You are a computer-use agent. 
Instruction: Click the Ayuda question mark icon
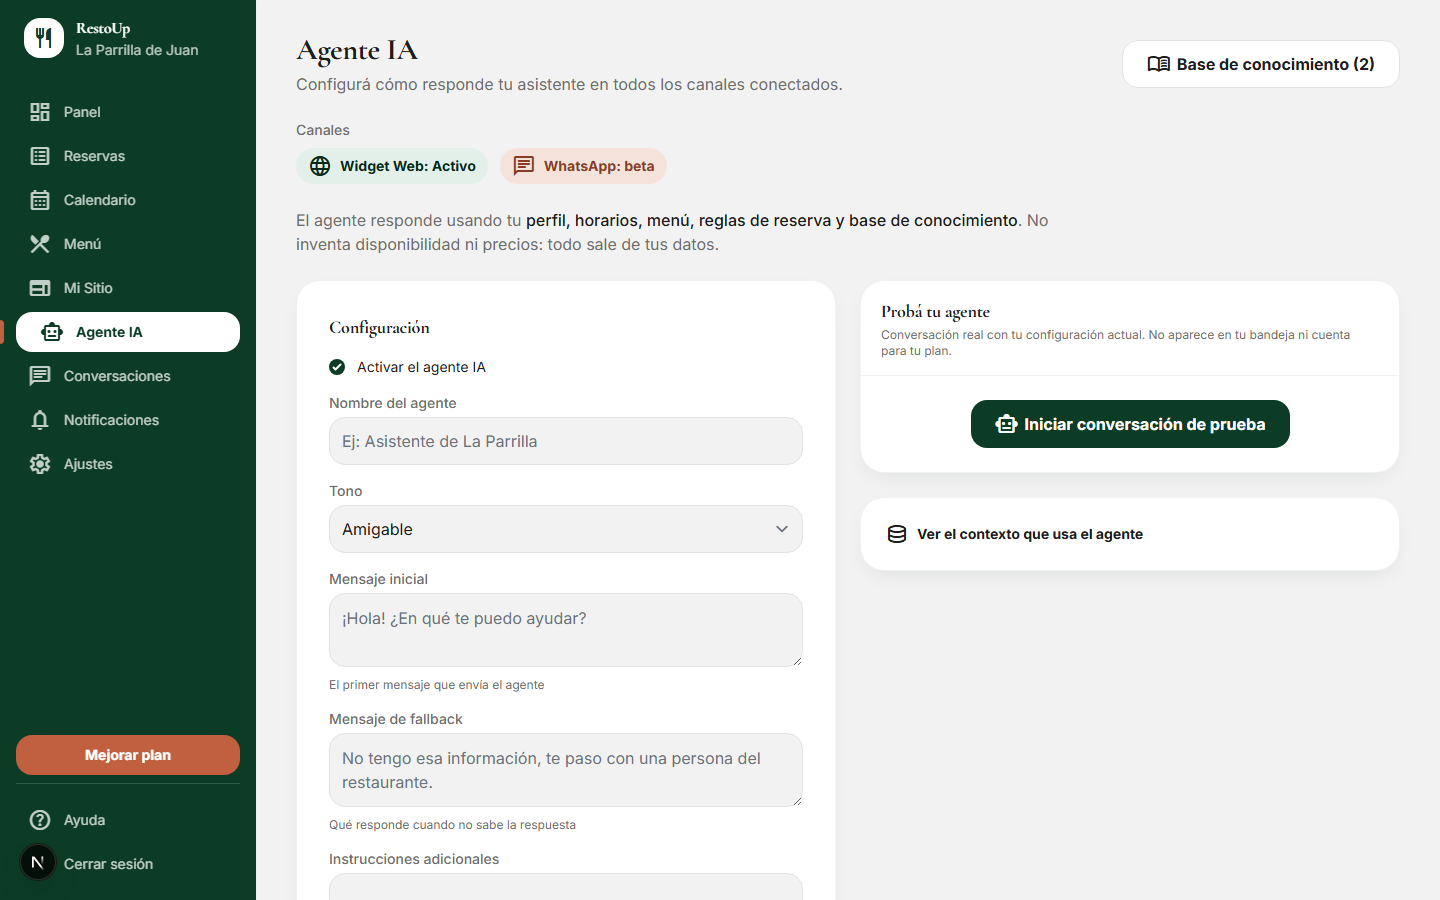(x=40, y=820)
